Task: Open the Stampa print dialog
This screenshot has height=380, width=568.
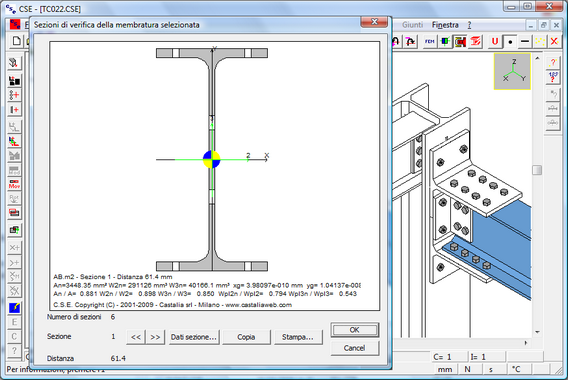Action: tap(298, 337)
